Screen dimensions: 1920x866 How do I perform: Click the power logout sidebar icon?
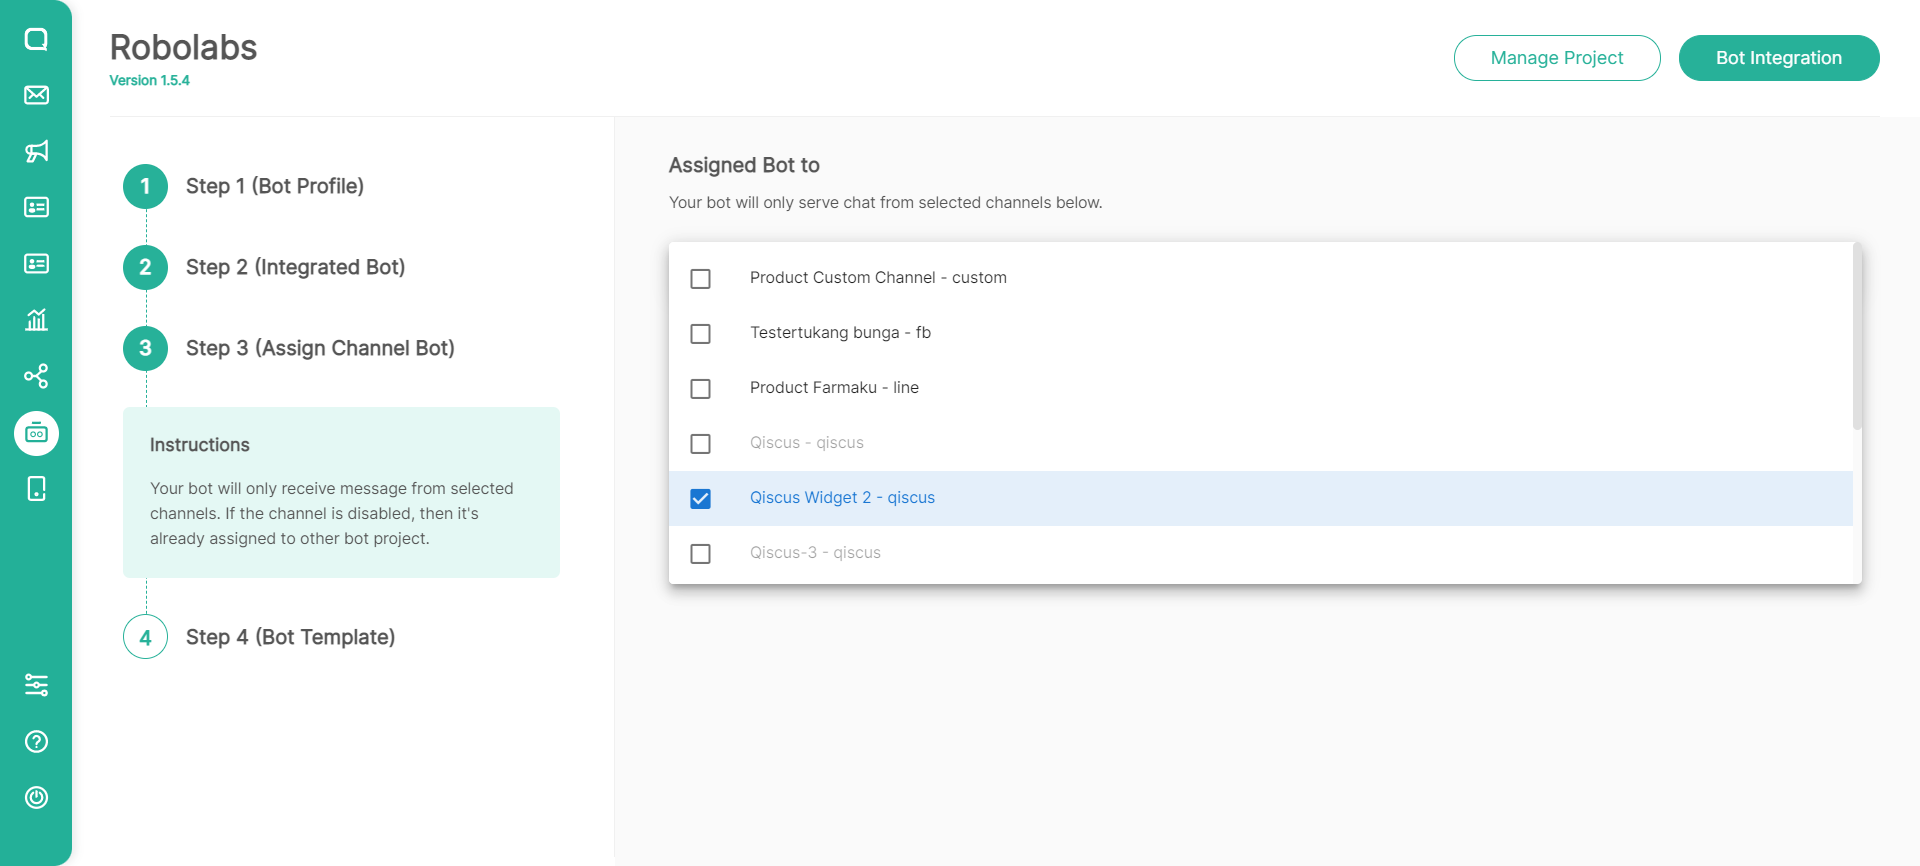pyautogui.click(x=36, y=797)
